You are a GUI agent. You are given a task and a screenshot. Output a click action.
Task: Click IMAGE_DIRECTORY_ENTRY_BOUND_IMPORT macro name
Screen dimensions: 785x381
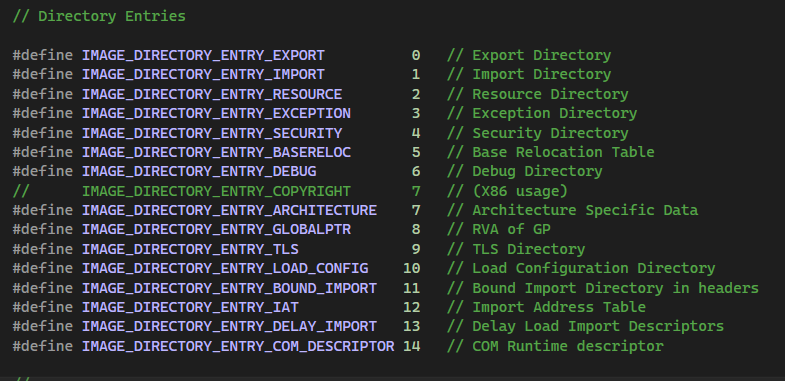[x=229, y=288]
